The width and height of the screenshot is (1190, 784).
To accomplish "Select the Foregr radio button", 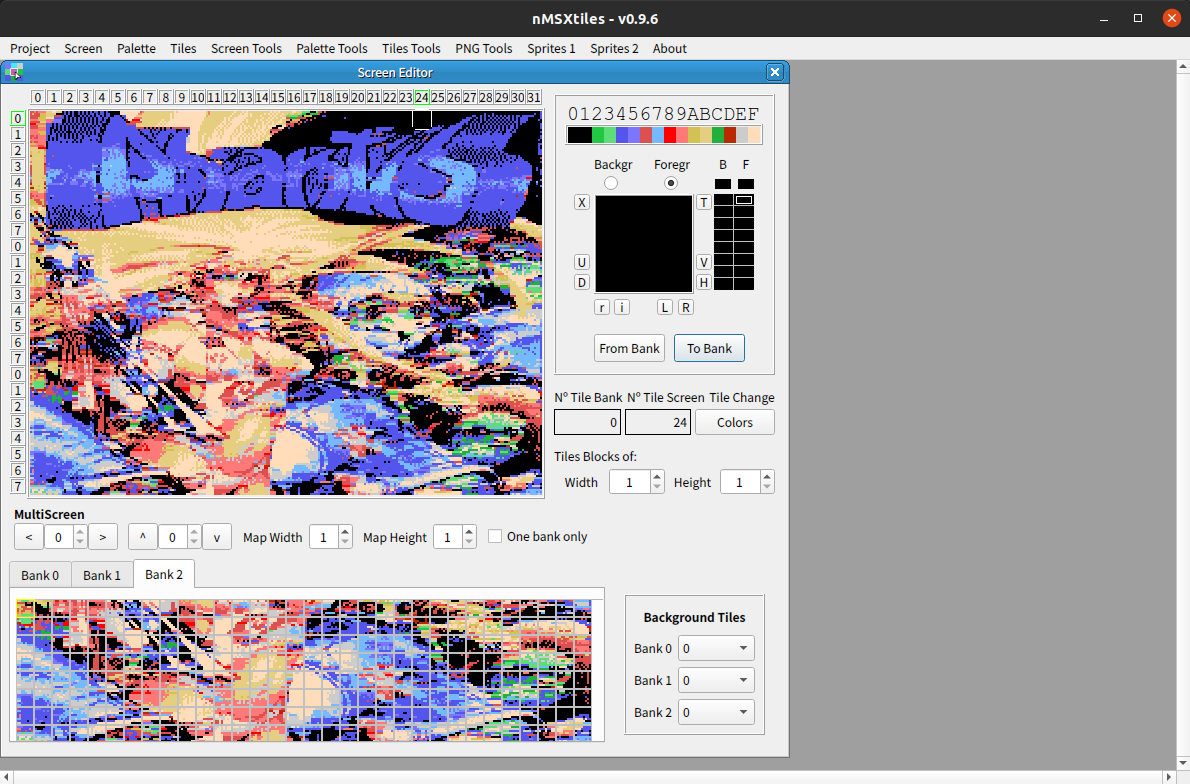I will (670, 183).
